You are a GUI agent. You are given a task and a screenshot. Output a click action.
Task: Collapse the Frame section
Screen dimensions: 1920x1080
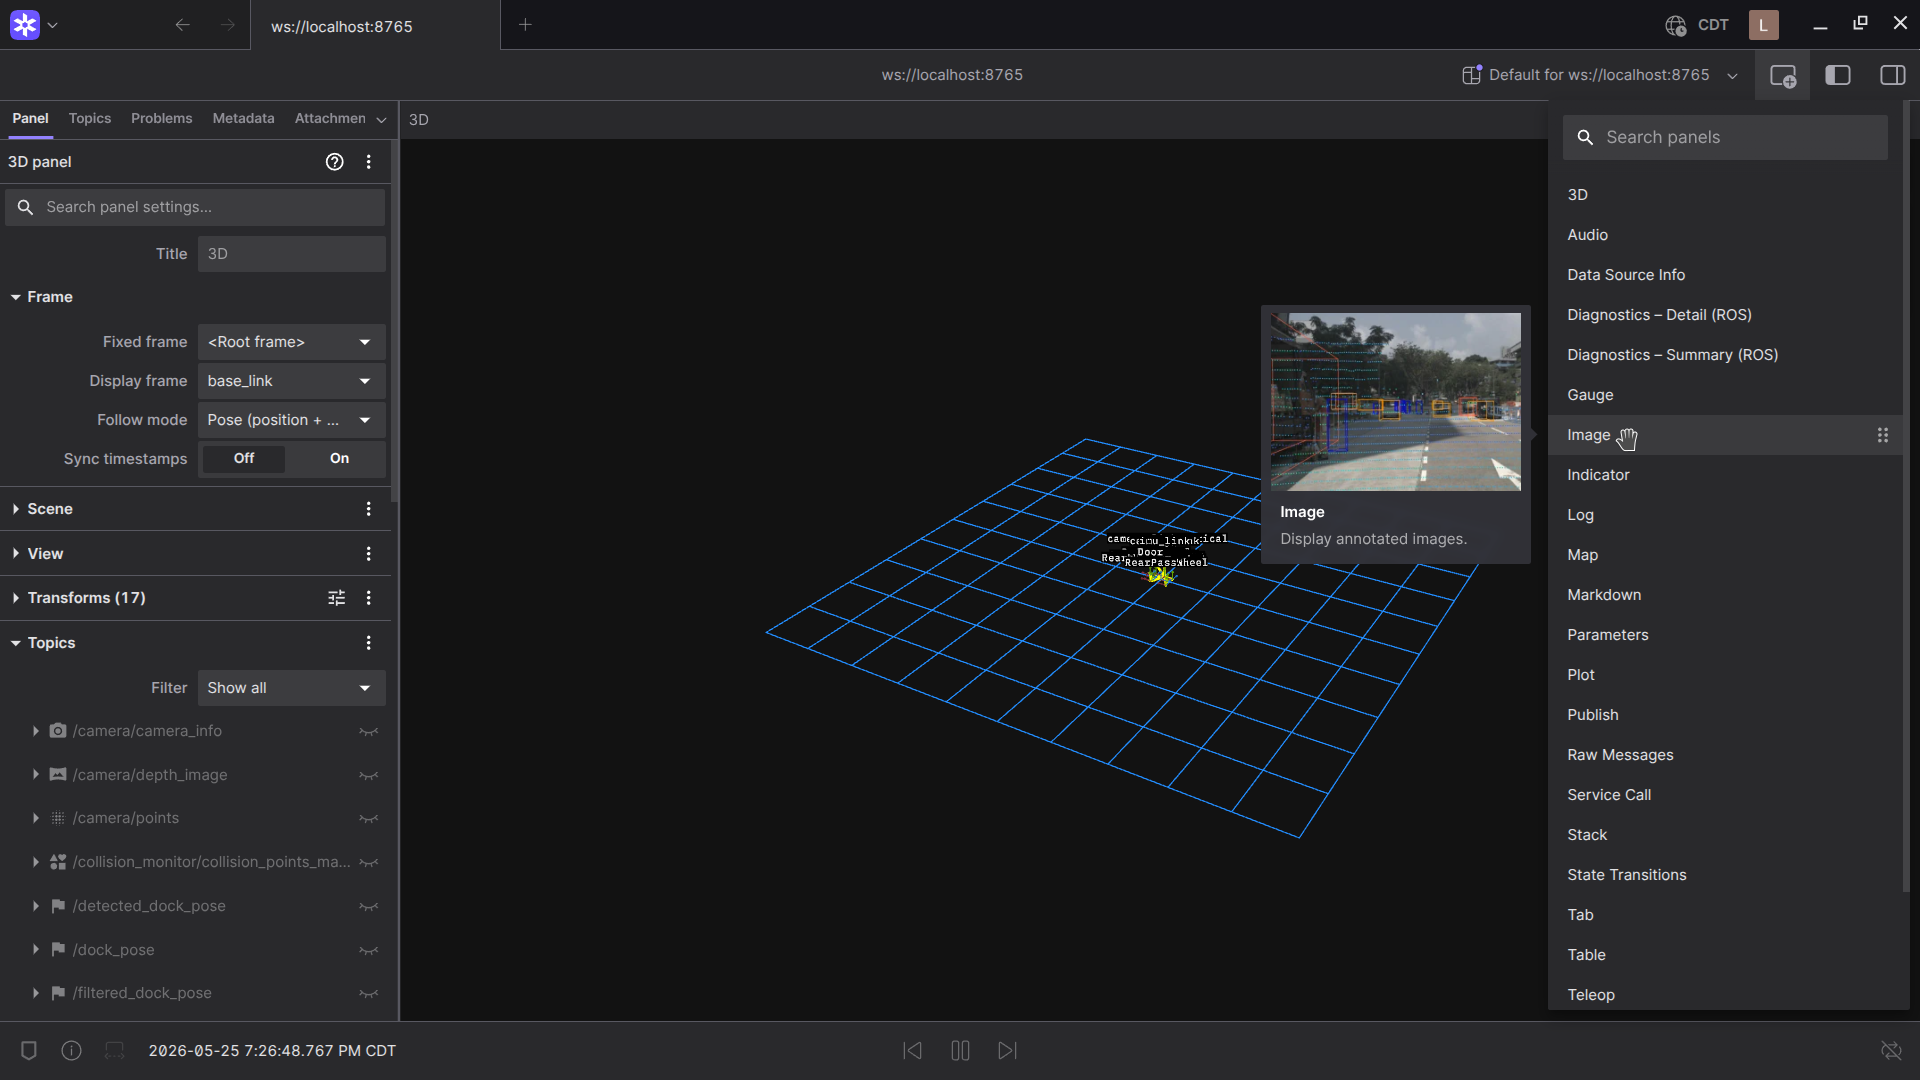[x=16, y=297]
